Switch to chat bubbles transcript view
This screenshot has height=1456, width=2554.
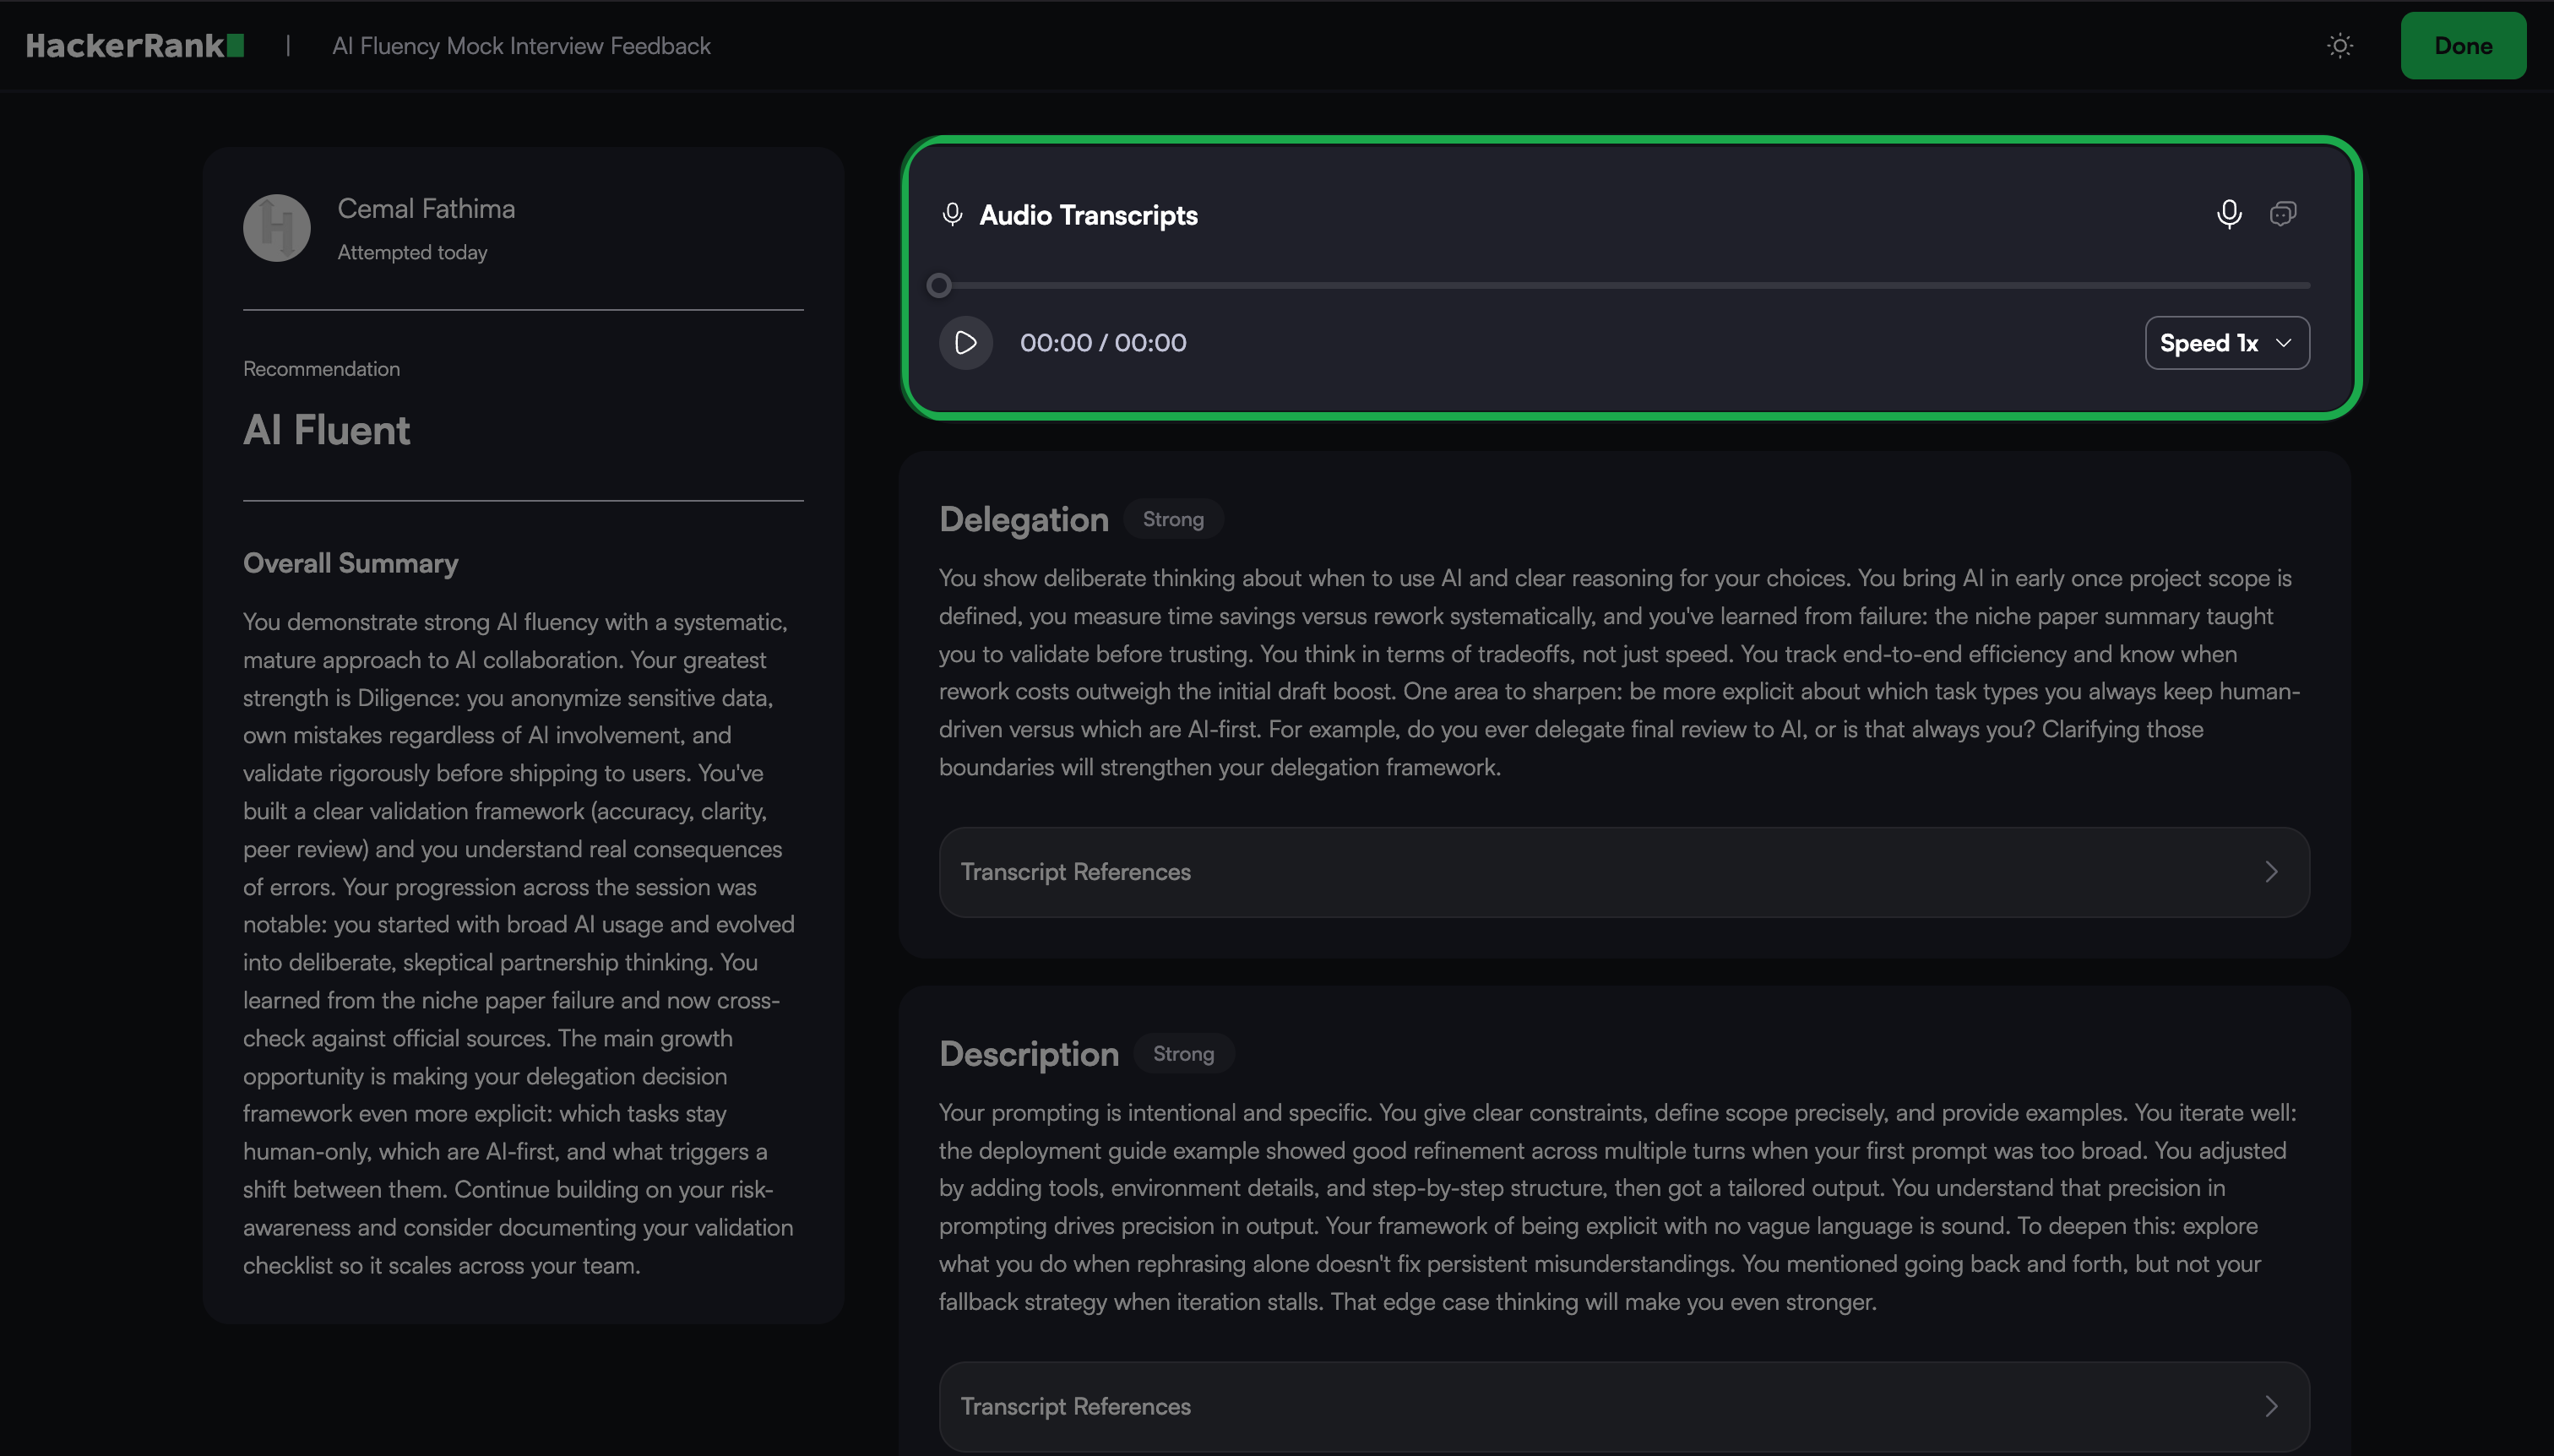[x=2282, y=214]
